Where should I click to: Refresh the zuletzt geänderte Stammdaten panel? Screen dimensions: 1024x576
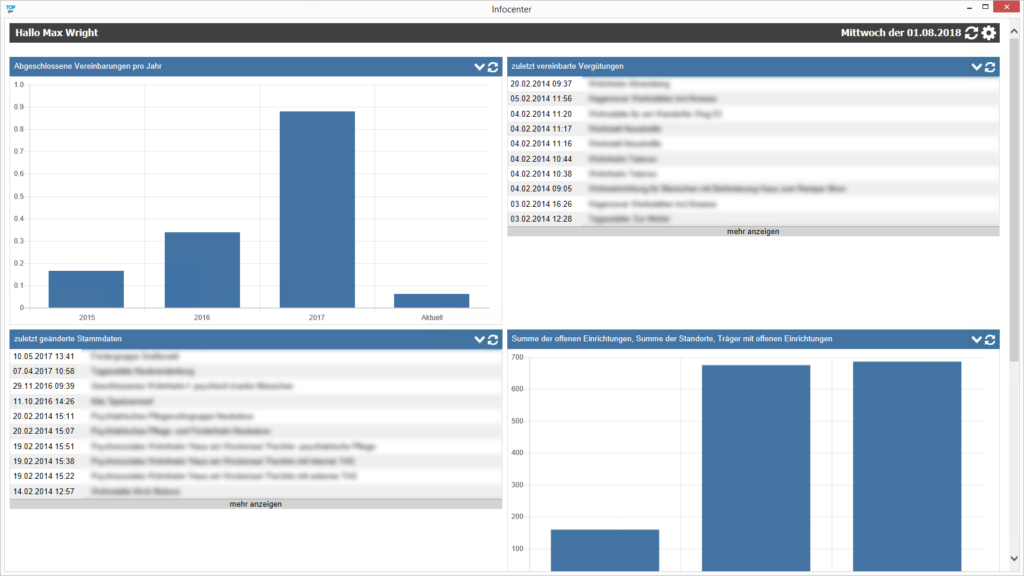(x=492, y=340)
